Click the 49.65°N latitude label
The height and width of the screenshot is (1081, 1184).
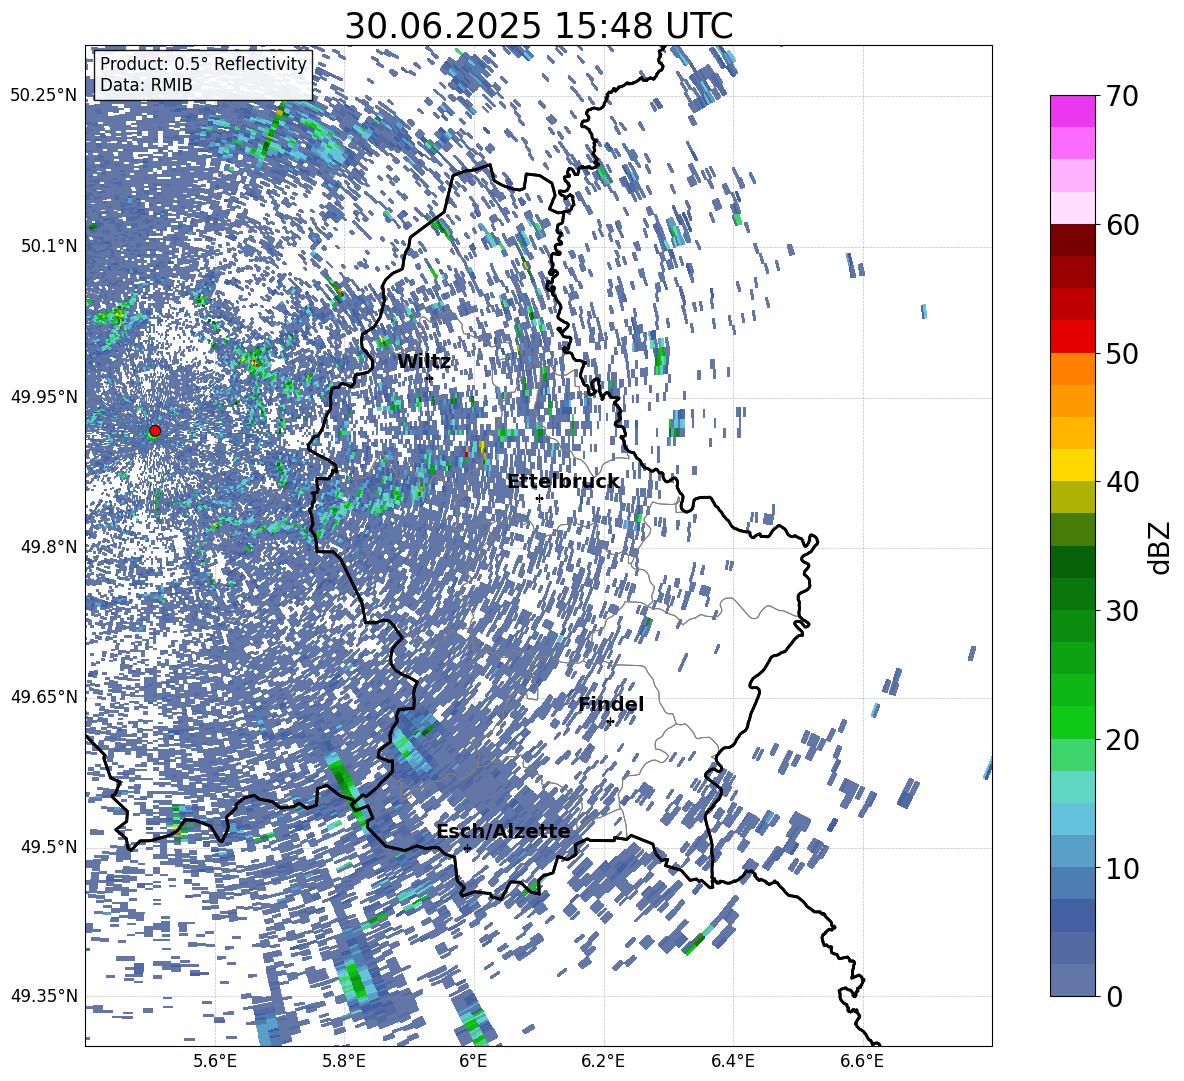click(x=44, y=696)
